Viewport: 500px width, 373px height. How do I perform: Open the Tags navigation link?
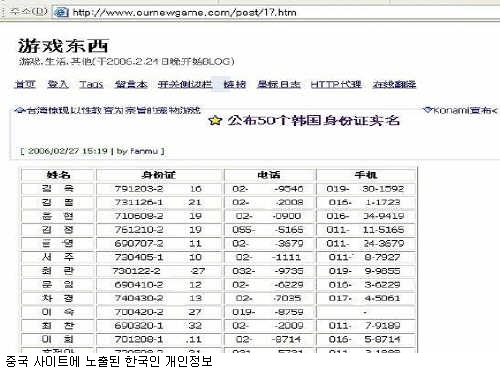pos(91,84)
